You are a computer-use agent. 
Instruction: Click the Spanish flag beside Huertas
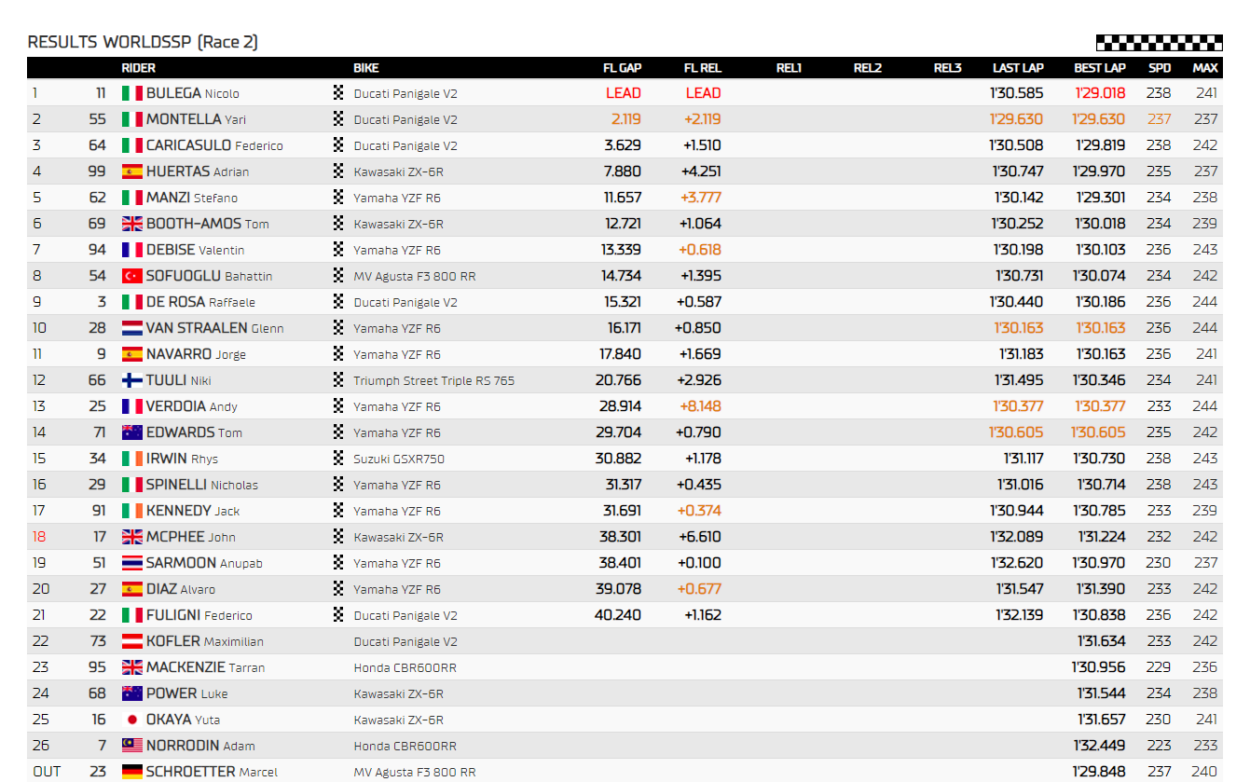click(x=132, y=171)
